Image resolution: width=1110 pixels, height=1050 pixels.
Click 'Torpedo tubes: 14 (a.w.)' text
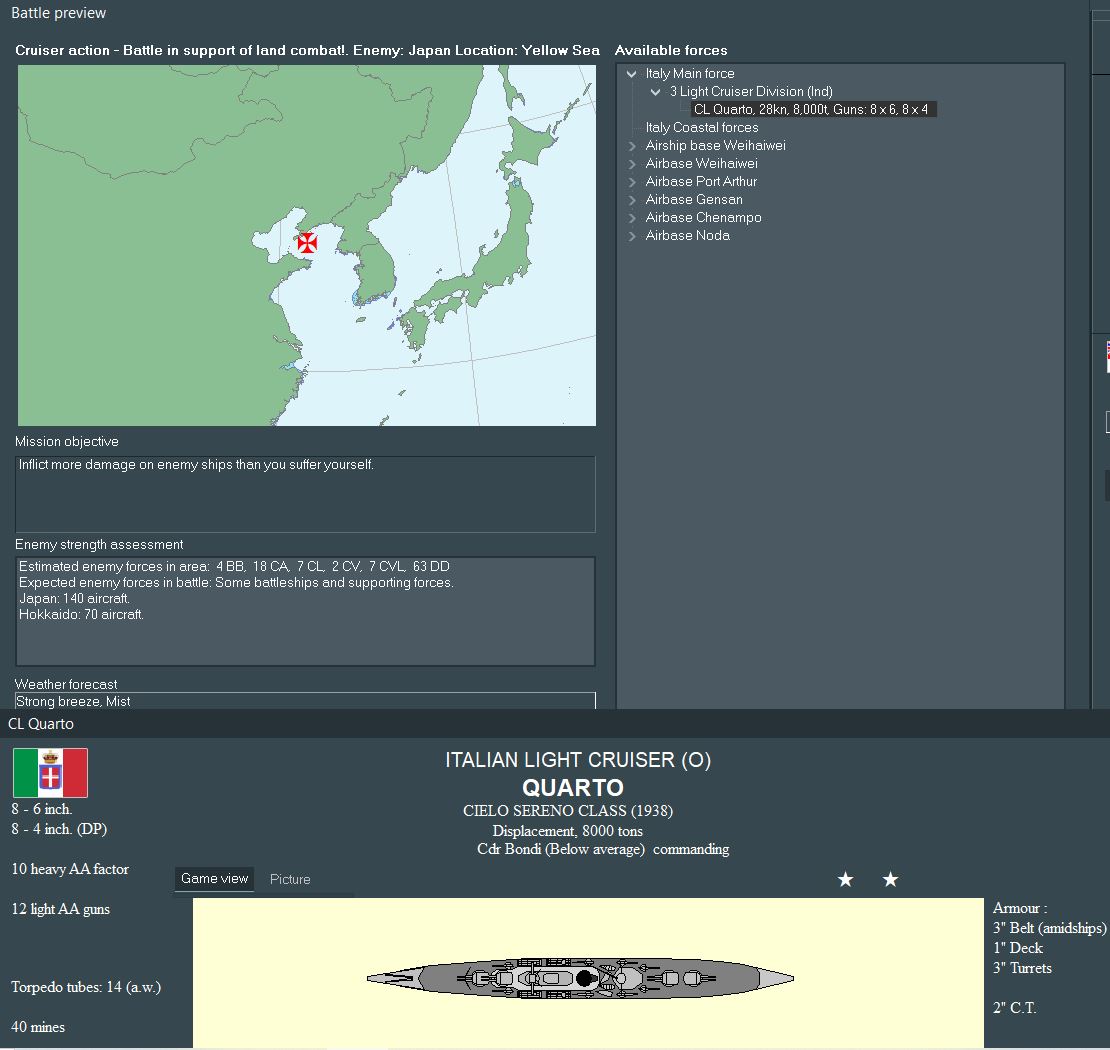point(86,987)
